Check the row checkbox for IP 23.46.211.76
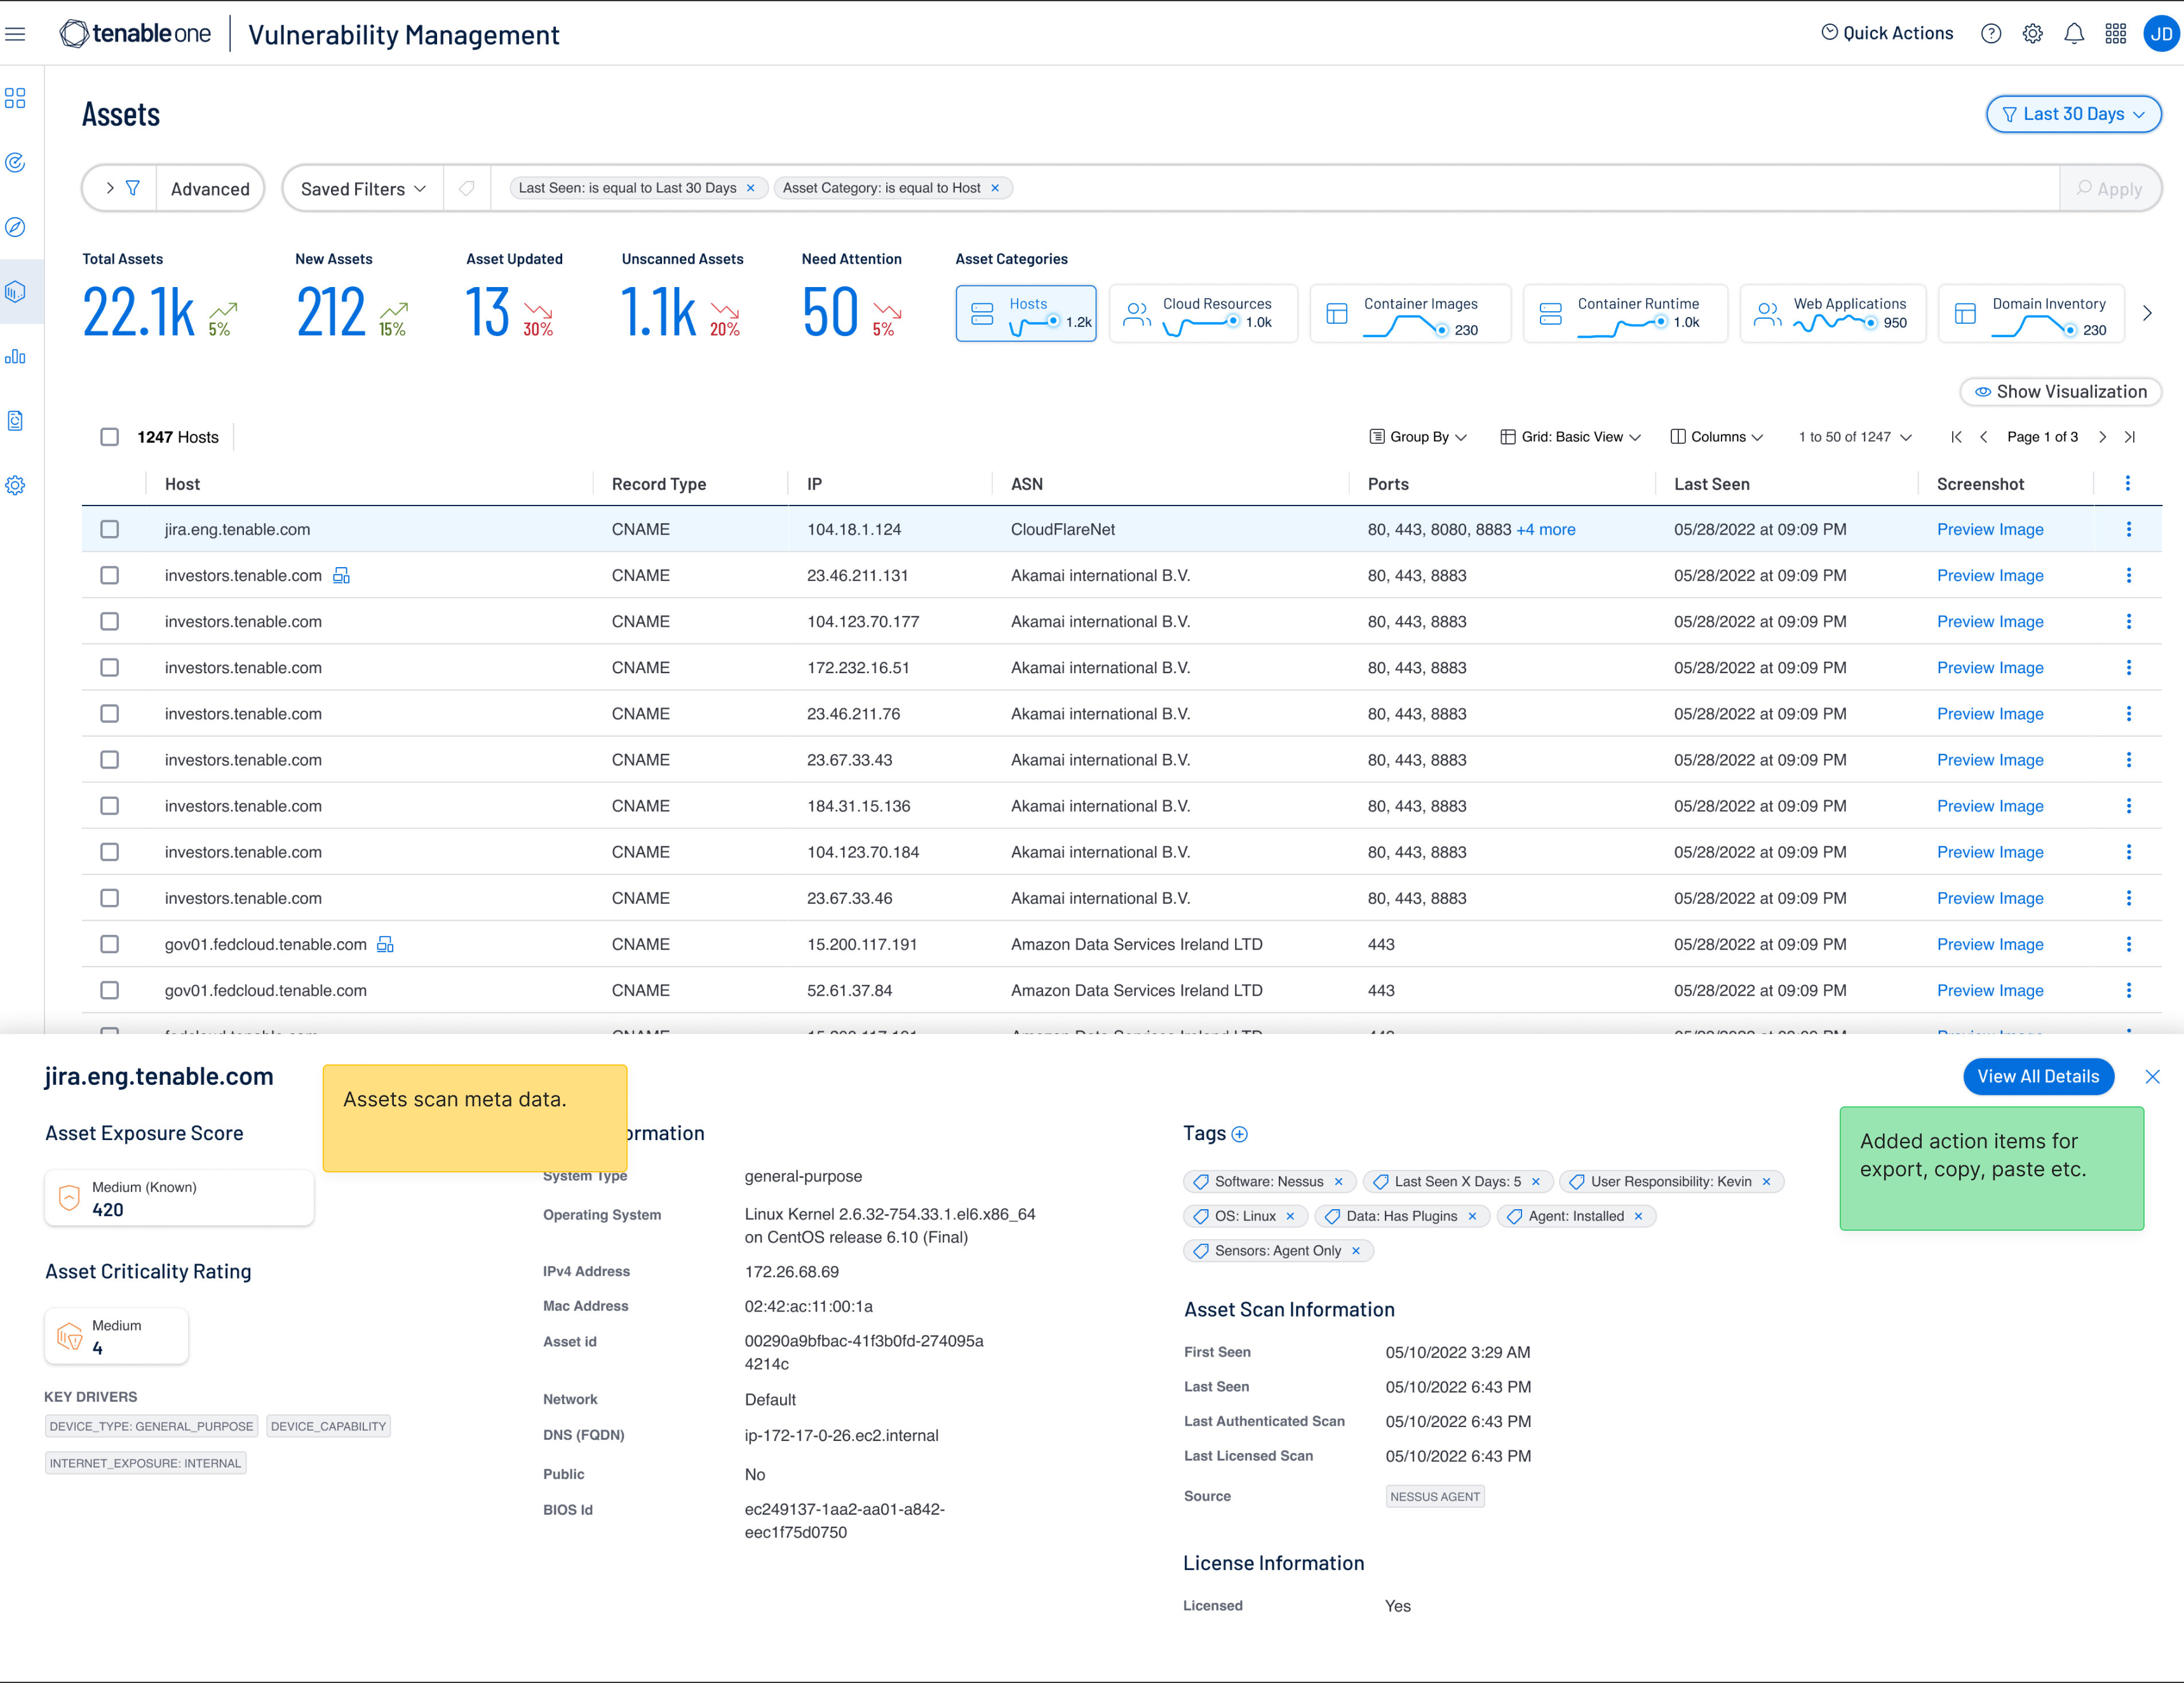 click(110, 714)
